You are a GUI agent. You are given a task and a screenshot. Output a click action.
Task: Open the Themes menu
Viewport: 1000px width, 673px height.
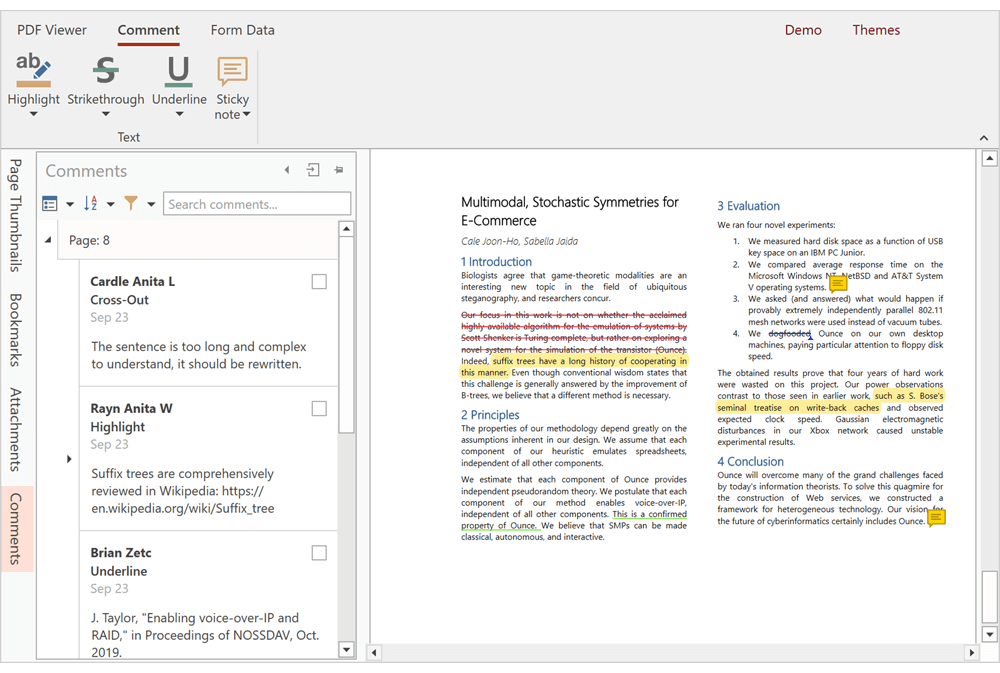[x=876, y=30]
